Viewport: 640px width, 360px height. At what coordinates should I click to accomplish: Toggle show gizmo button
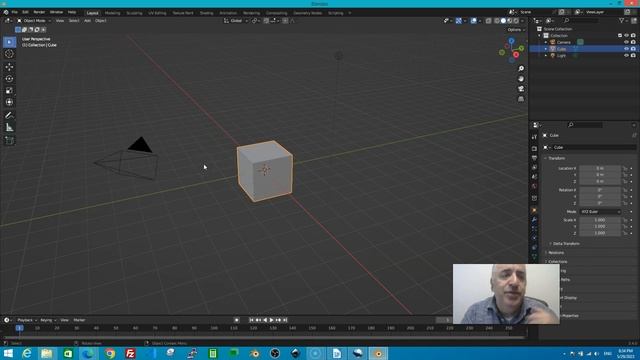click(x=458, y=21)
